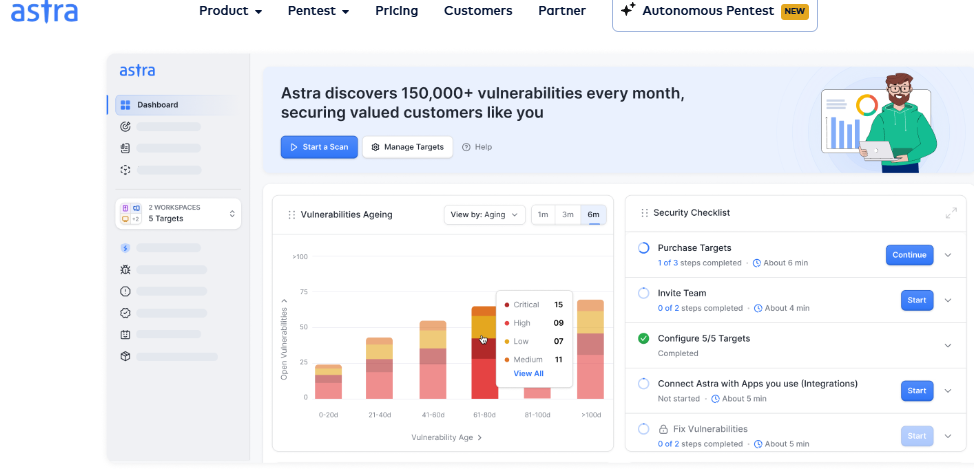Open the target bullseye icon in sidebar
This screenshot has height=469, width=974.
click(x=125, y=127)
